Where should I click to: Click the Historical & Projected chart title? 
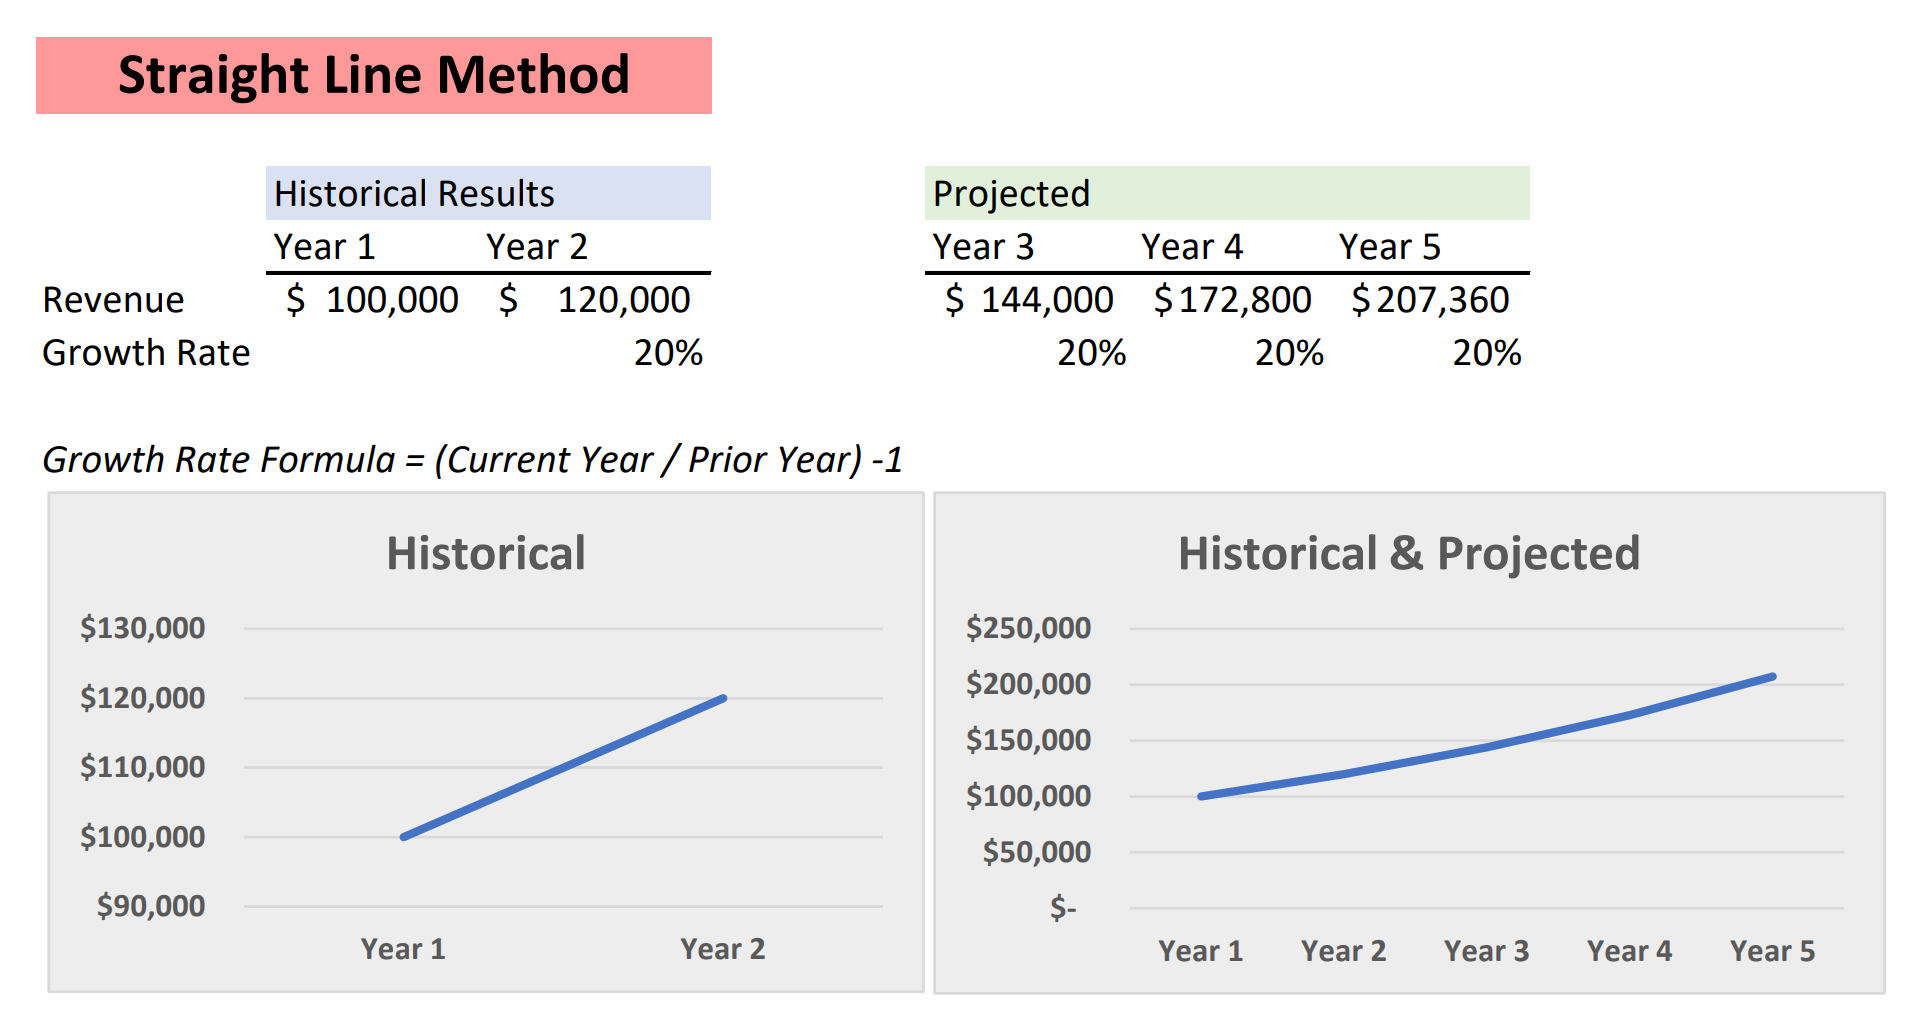click(1408, 554)
